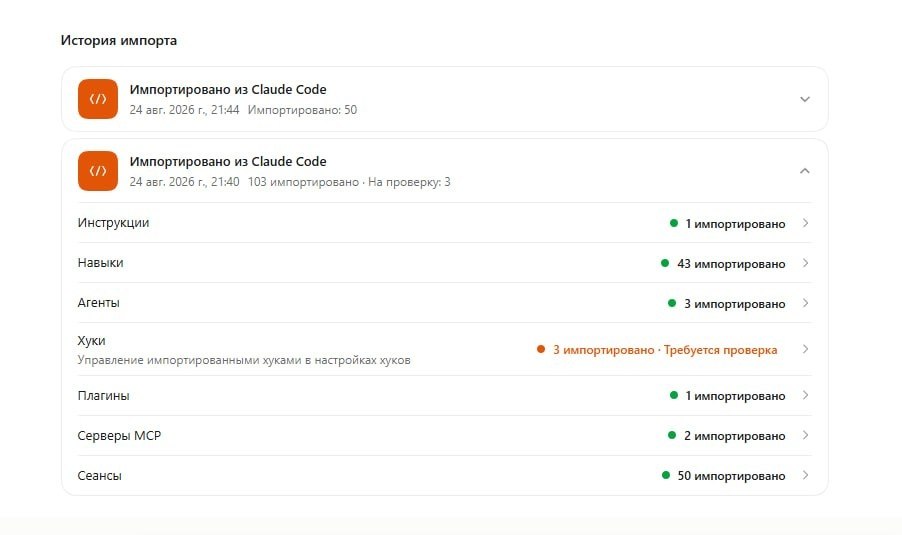The height and width of the screenshot is (535, 902).
Task: Open the Агенты row chevron arrow
Action: pyautogui.click(x=805, y=303)
